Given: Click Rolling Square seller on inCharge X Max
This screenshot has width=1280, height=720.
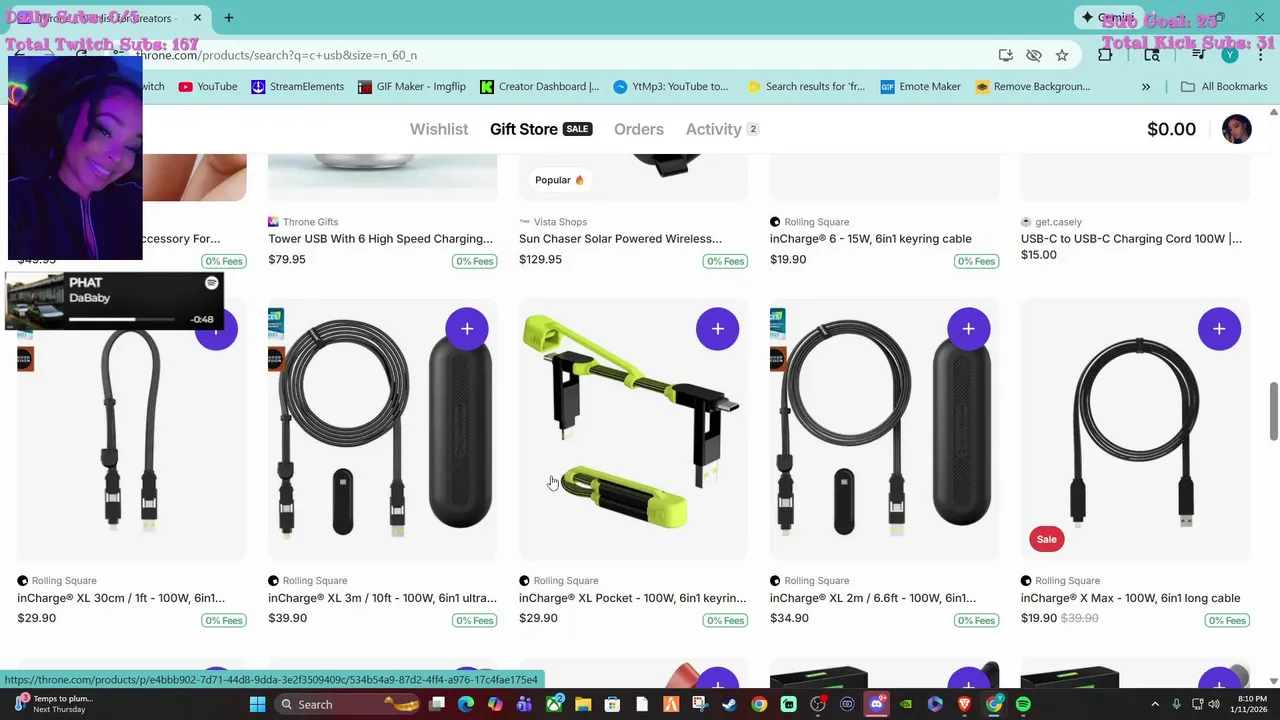Looking at the screenshot, I should click(x=1067, y=581).
